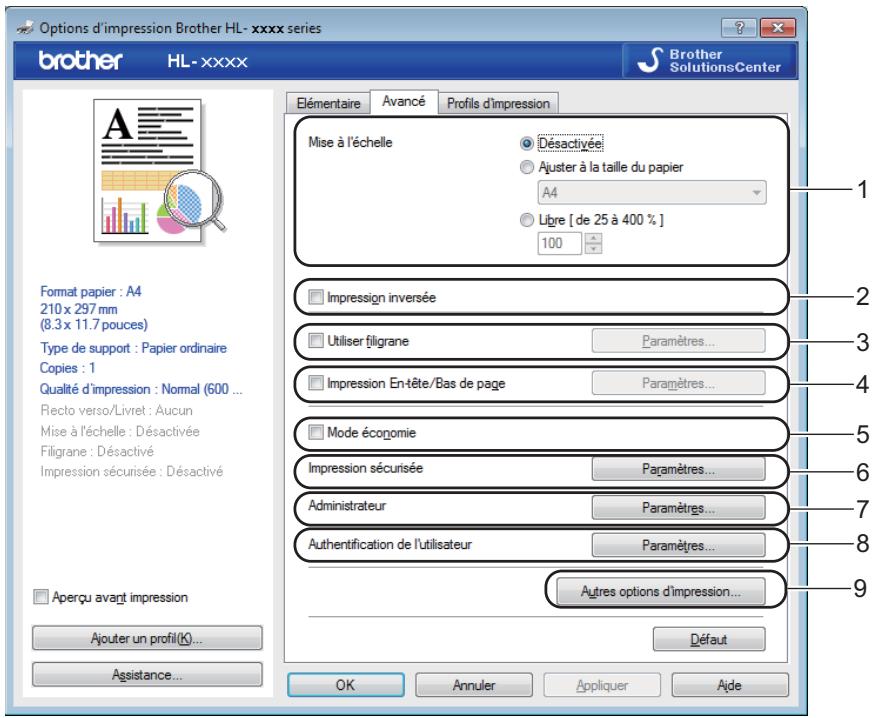Turn on the Mode économie checkbox
The image size is (879, 718).
tap(316, 432)
